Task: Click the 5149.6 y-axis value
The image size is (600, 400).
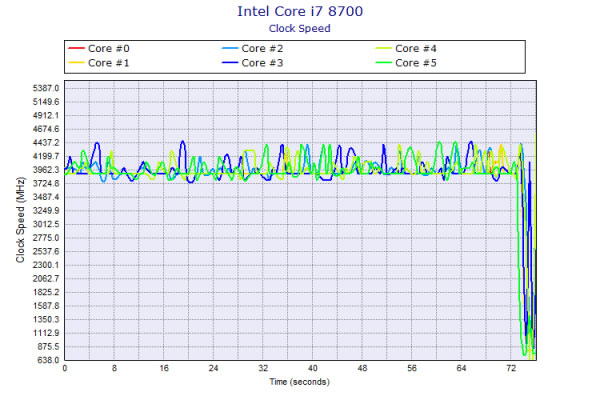Action: point(46,102)
